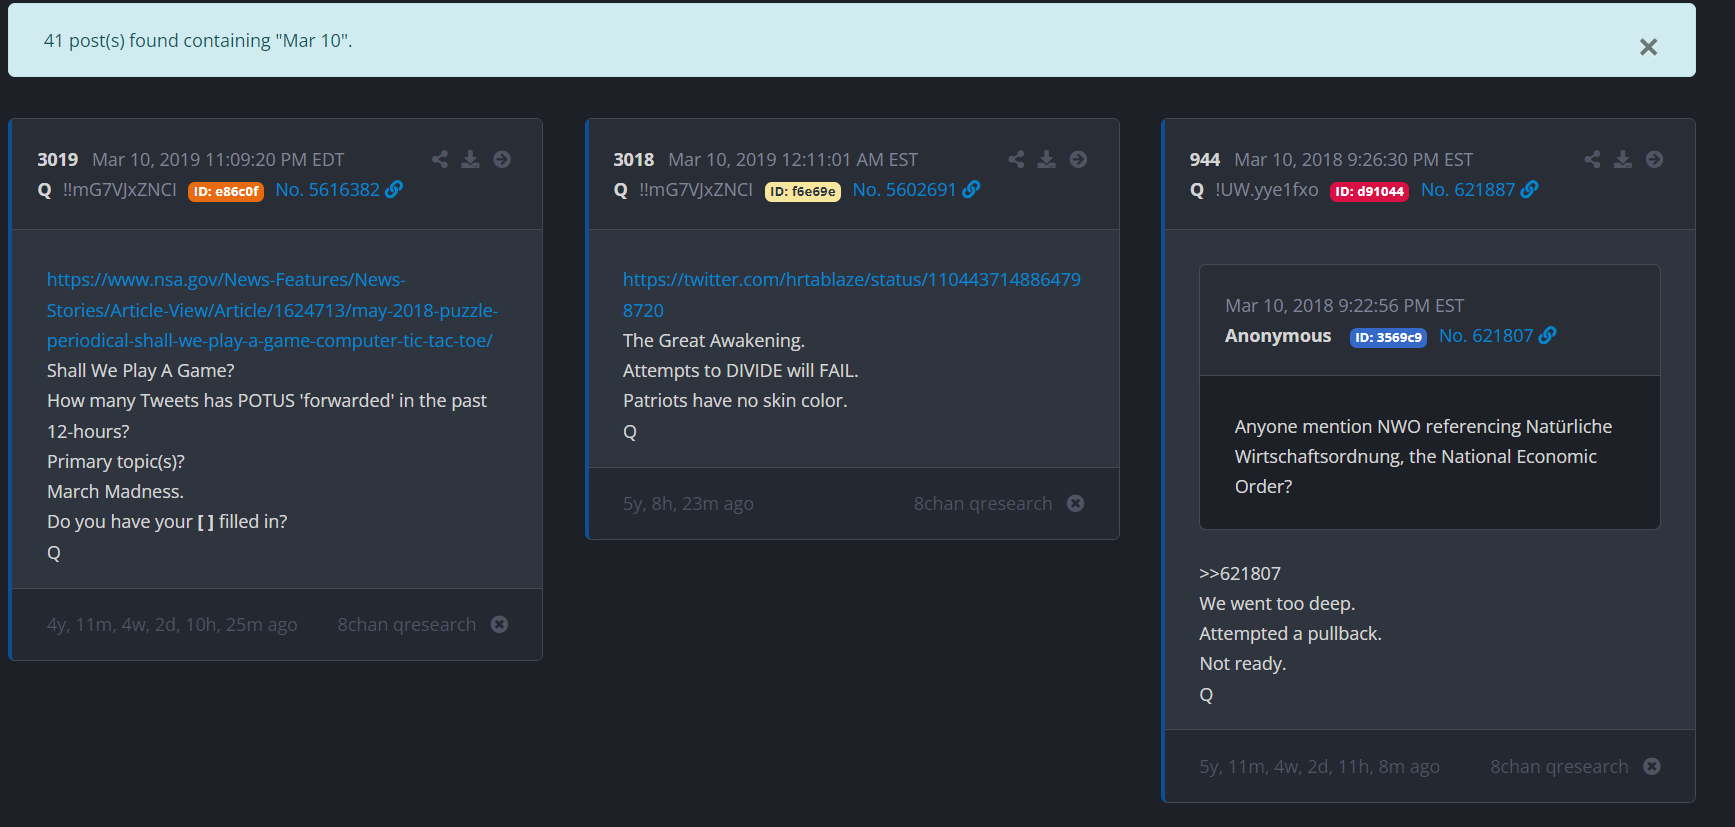1735x827 pixels.
Task: Click post number 944
Action: click(x=1205, y=160)
